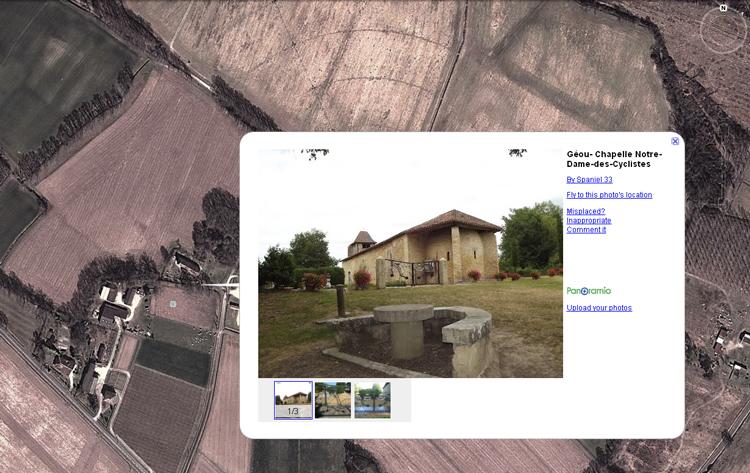This screenshot has height=473, width=750.
Task: Open the 'By Spaniel 33' author link
Action: (589, 180)
